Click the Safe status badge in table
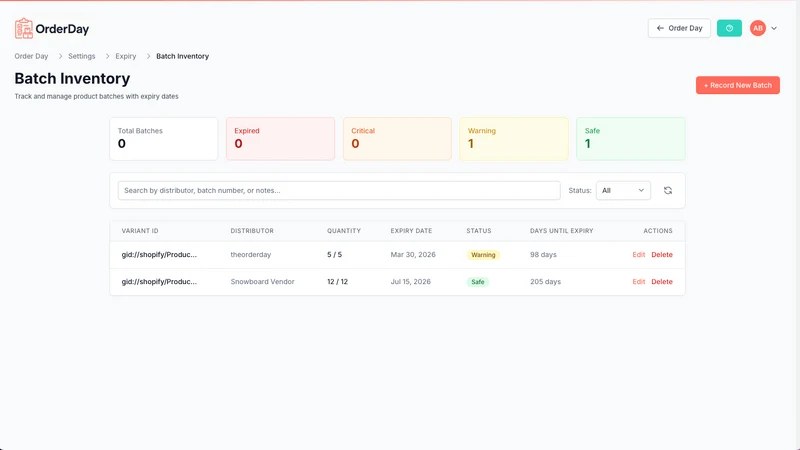This screenshot has width=800, height=450. point(478,282)
